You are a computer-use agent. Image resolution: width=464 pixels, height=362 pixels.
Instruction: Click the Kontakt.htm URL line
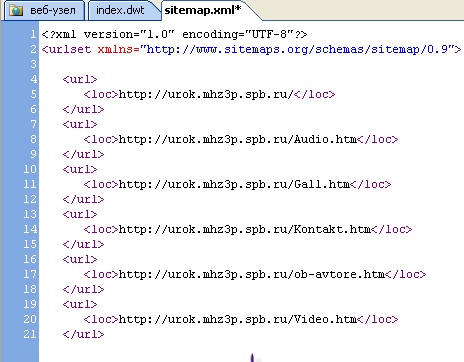click(x=248, y=229)
